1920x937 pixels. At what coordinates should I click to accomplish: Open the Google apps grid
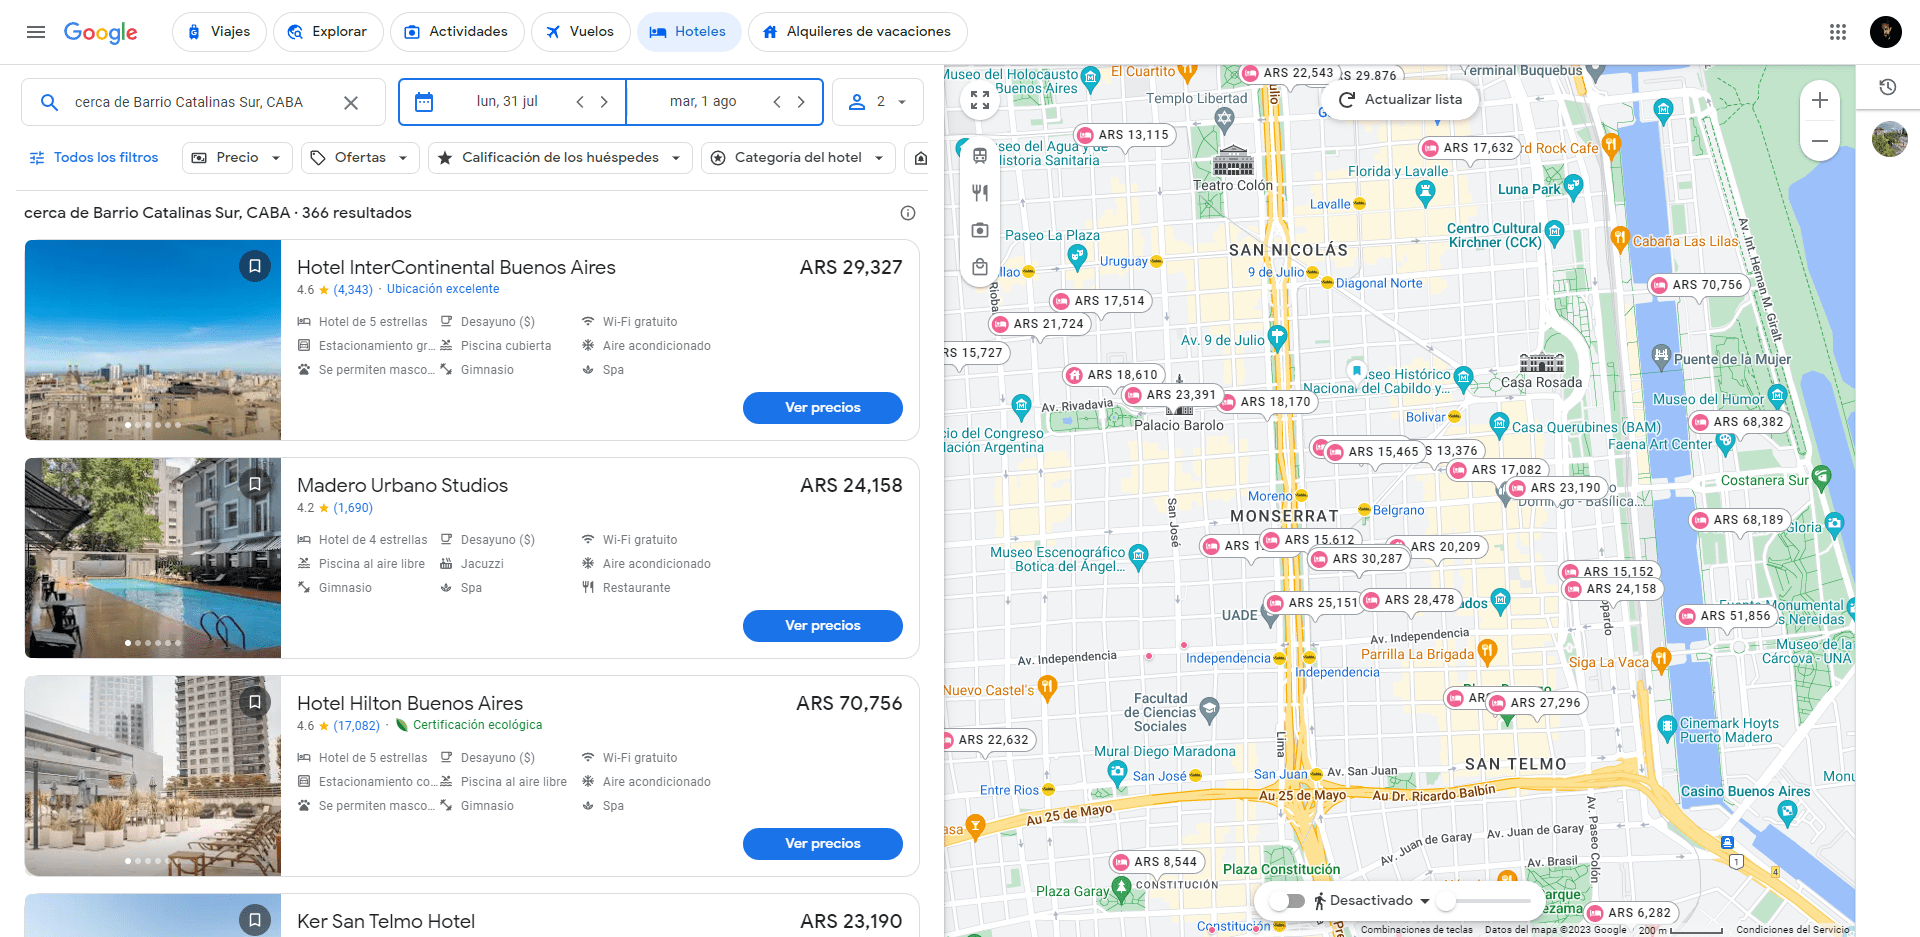click(x=1838, y=31)
